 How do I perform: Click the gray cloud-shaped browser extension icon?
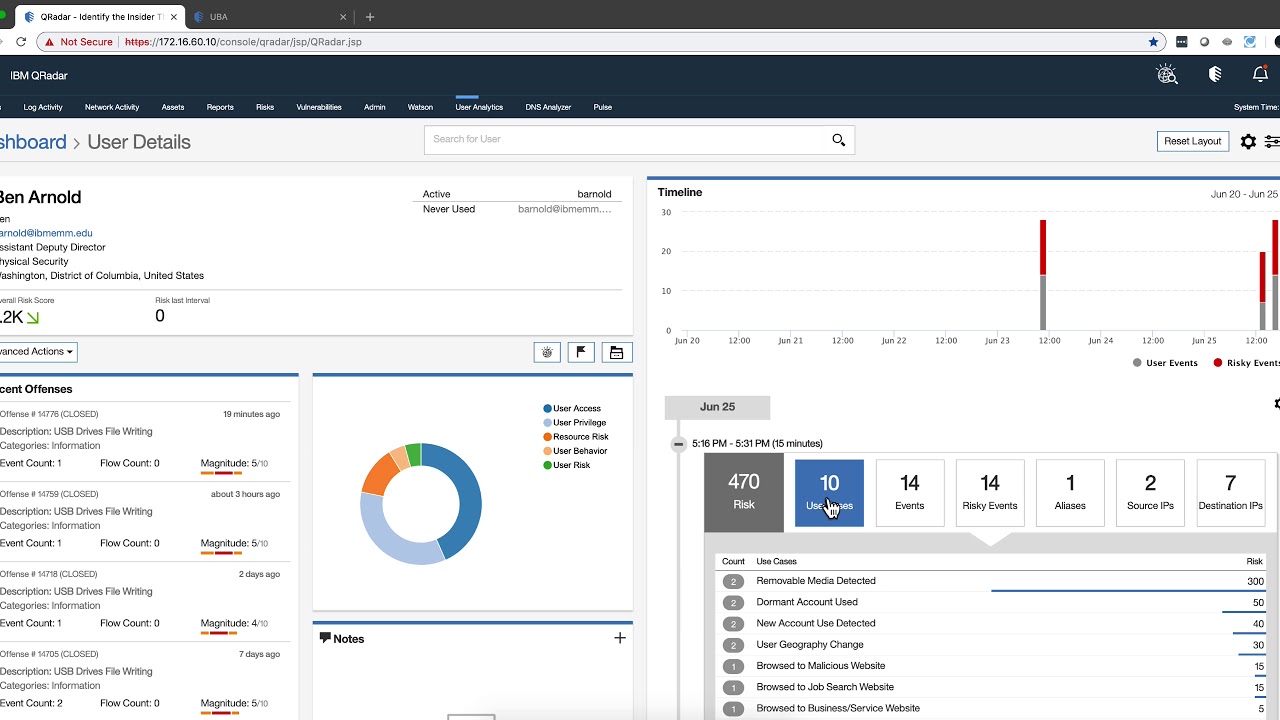[1227, 42]
